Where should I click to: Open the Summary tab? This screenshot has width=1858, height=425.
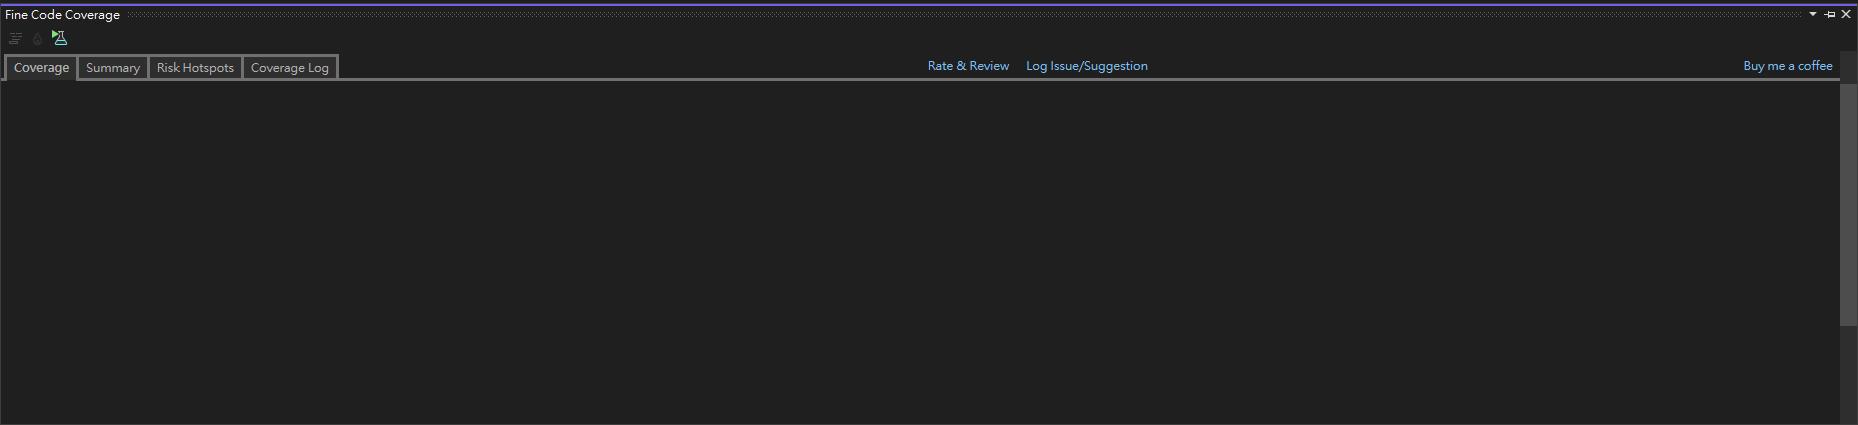click(x=113, y=67)
